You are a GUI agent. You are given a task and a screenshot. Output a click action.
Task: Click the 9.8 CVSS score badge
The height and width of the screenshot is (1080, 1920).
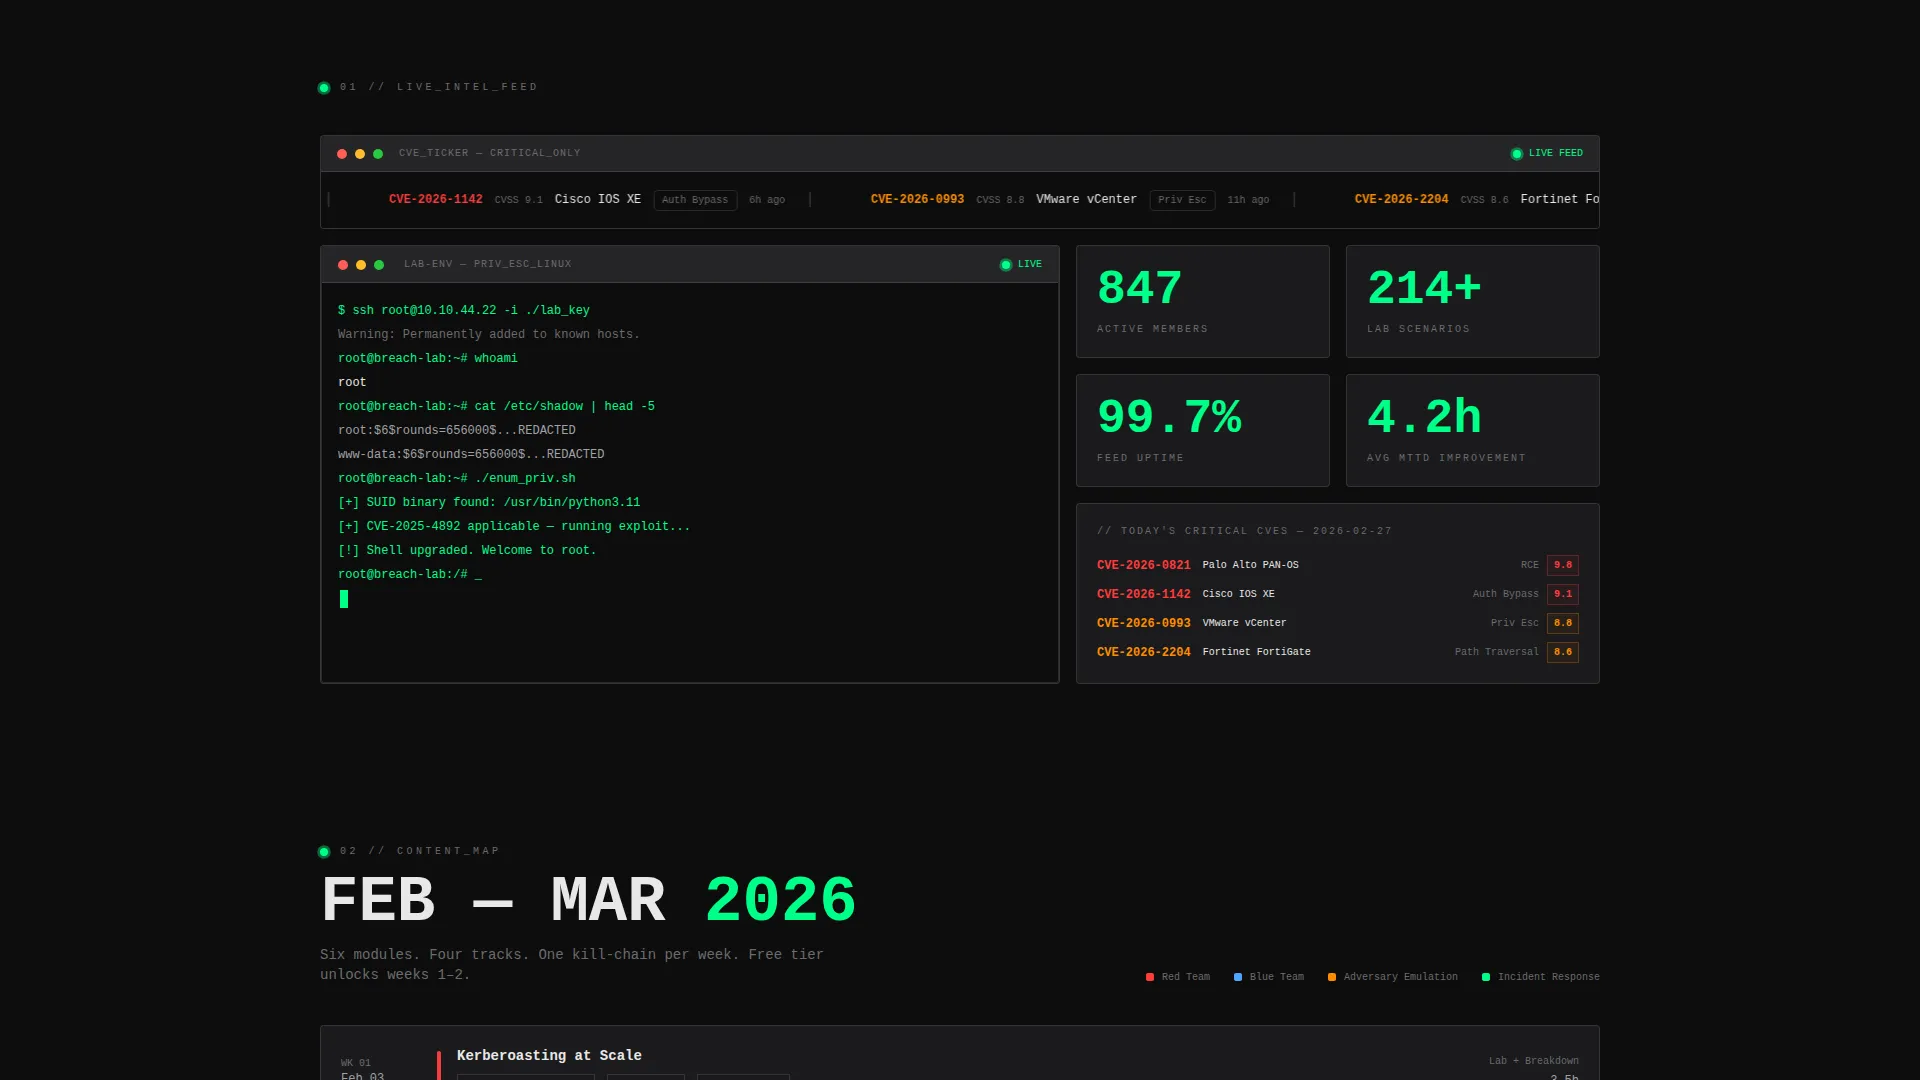1563,565
